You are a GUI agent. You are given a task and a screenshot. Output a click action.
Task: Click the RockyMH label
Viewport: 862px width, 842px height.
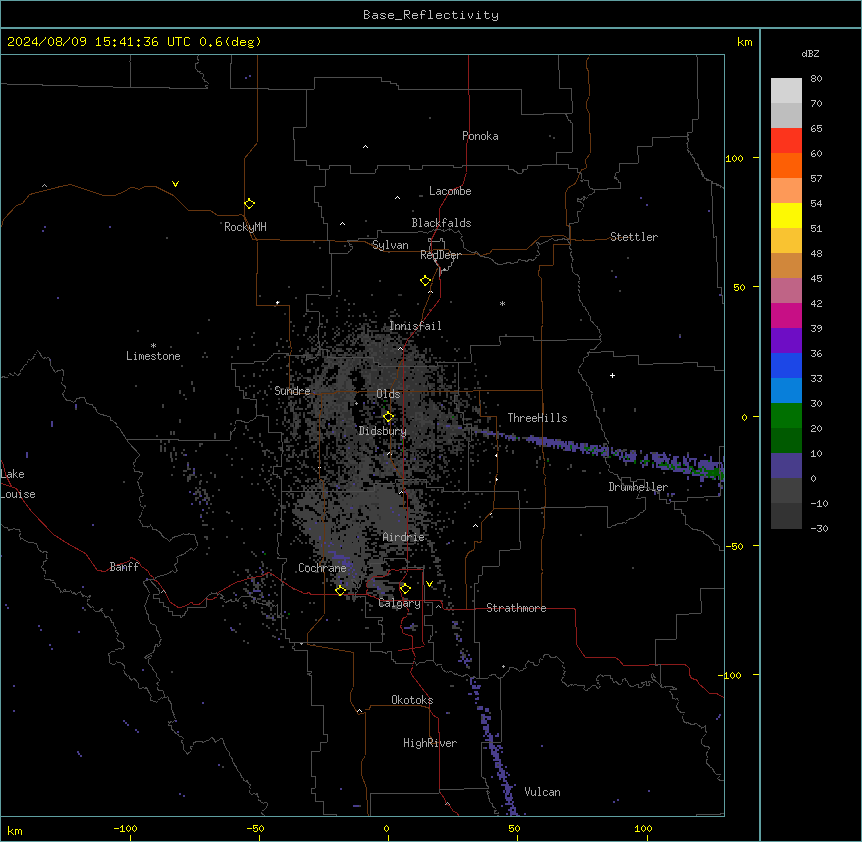click(245, 227)
